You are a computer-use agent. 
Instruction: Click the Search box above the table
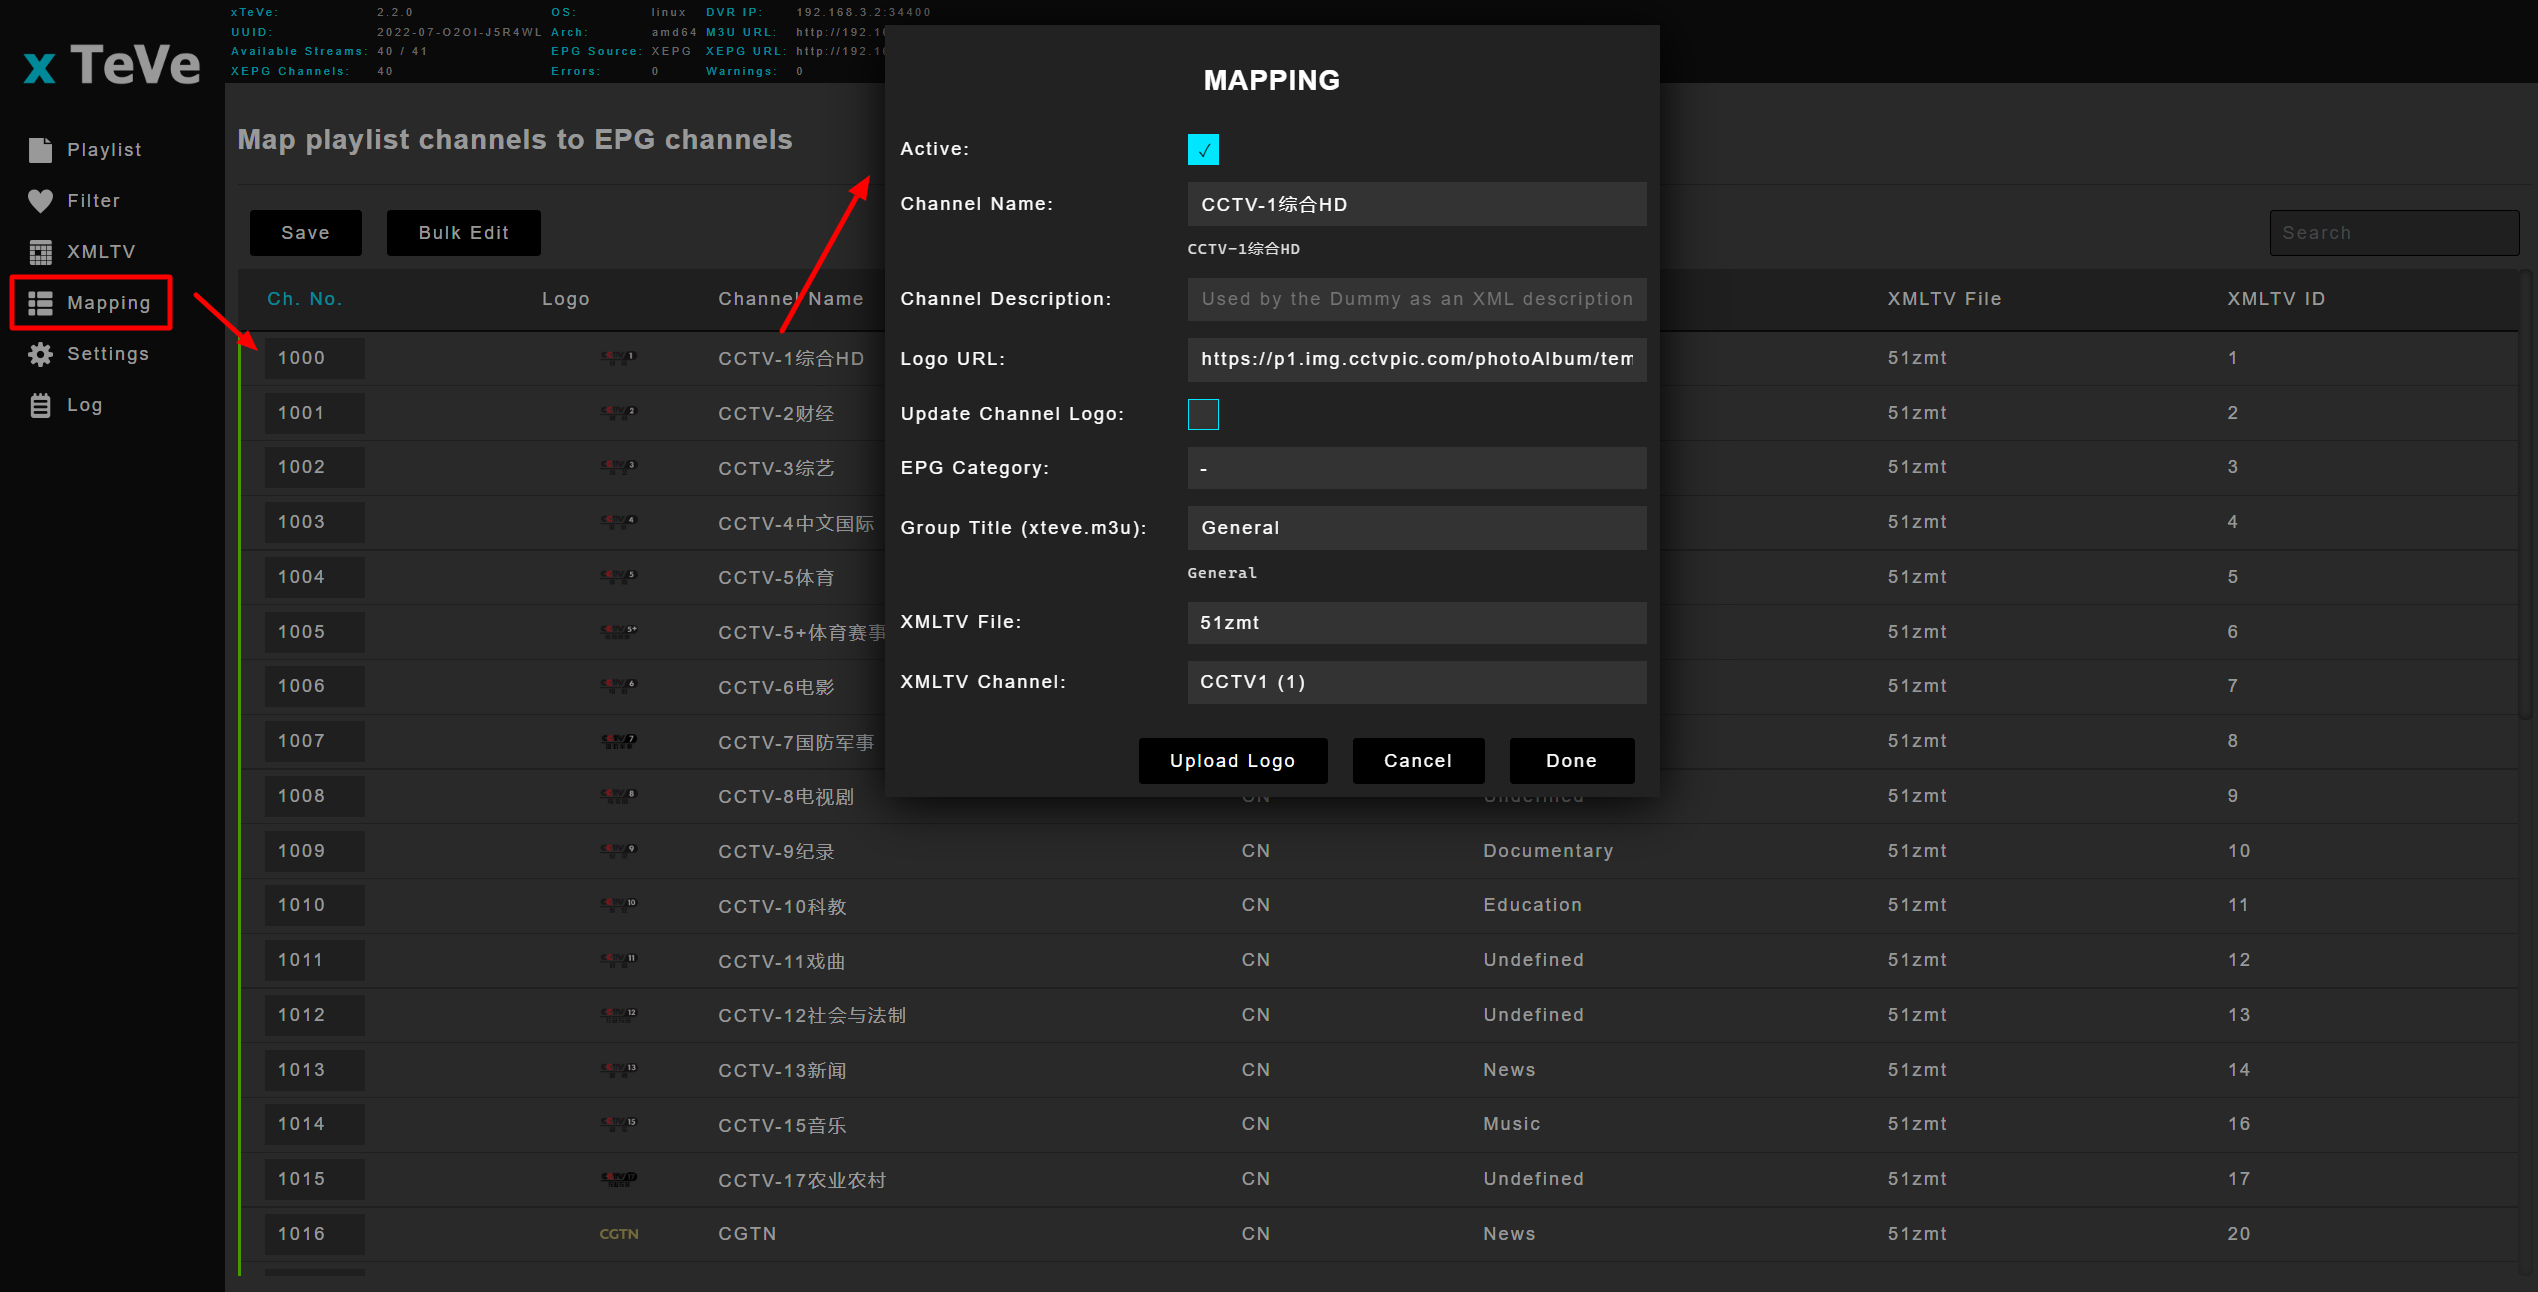click(x=2393, y=233)
